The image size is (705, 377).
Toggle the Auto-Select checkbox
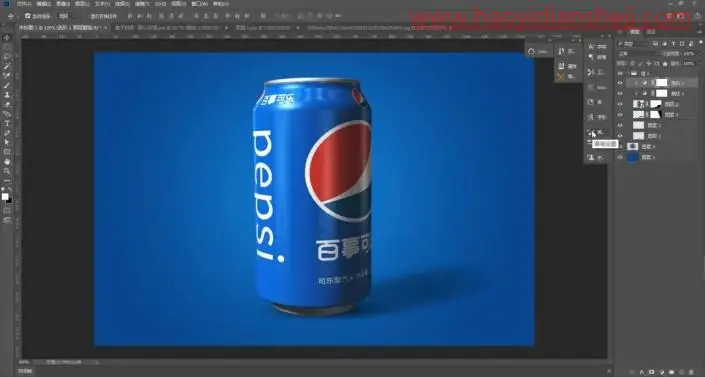pos(27,16)
